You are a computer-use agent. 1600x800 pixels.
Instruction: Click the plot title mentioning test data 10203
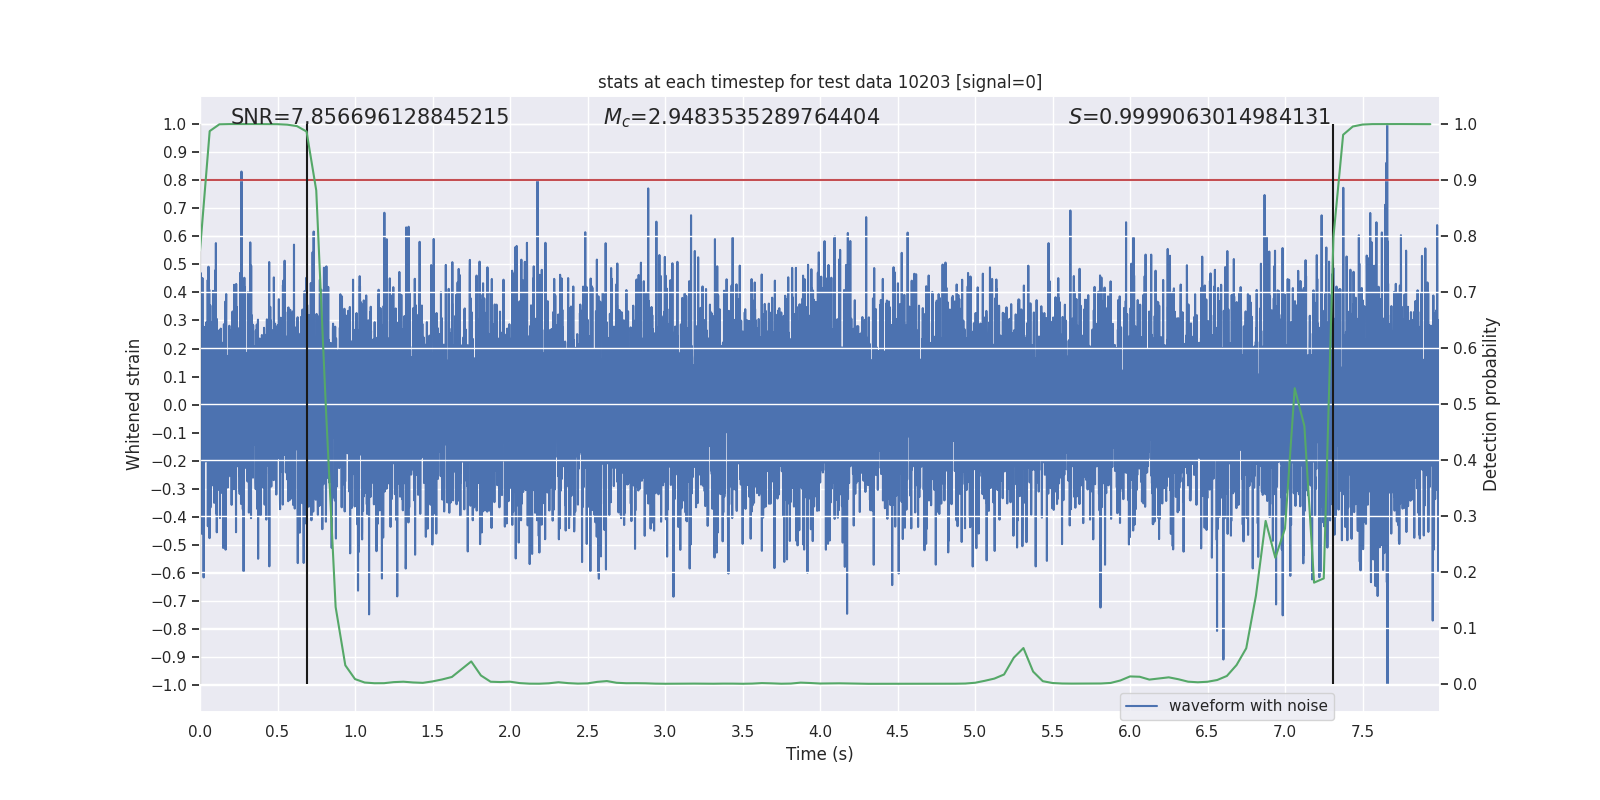[x=819, y=82]
